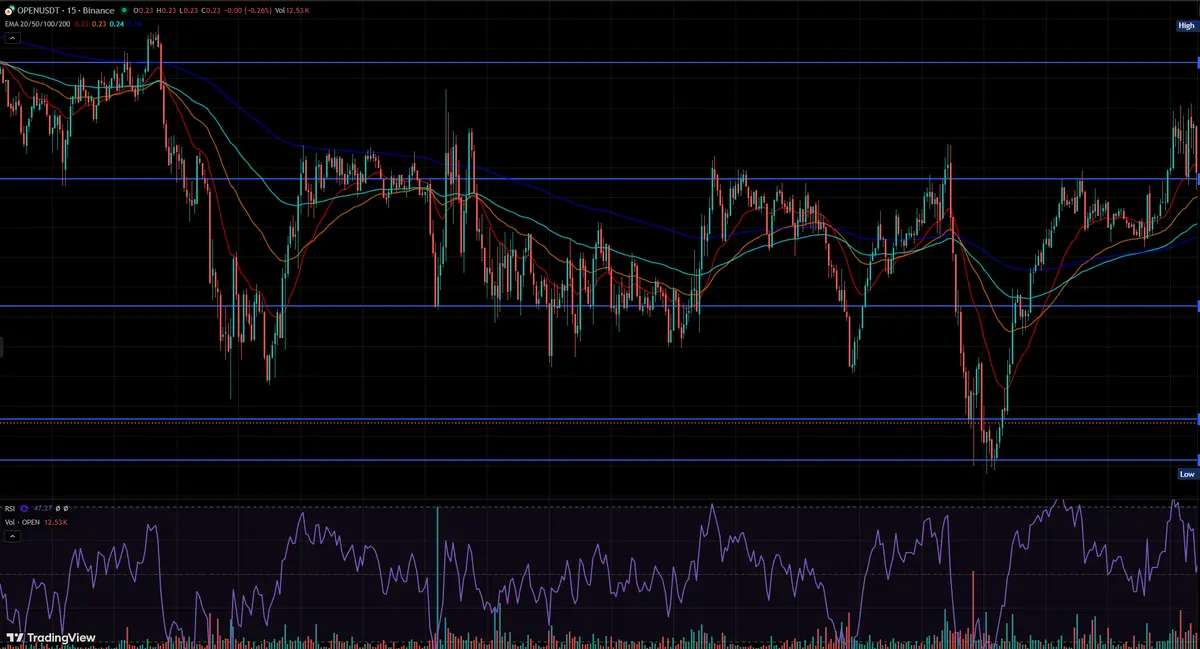The height and width of the screenshot is (649, 1200).
Task: Select the RSI indicator label
Action: (x=9, y=508)
